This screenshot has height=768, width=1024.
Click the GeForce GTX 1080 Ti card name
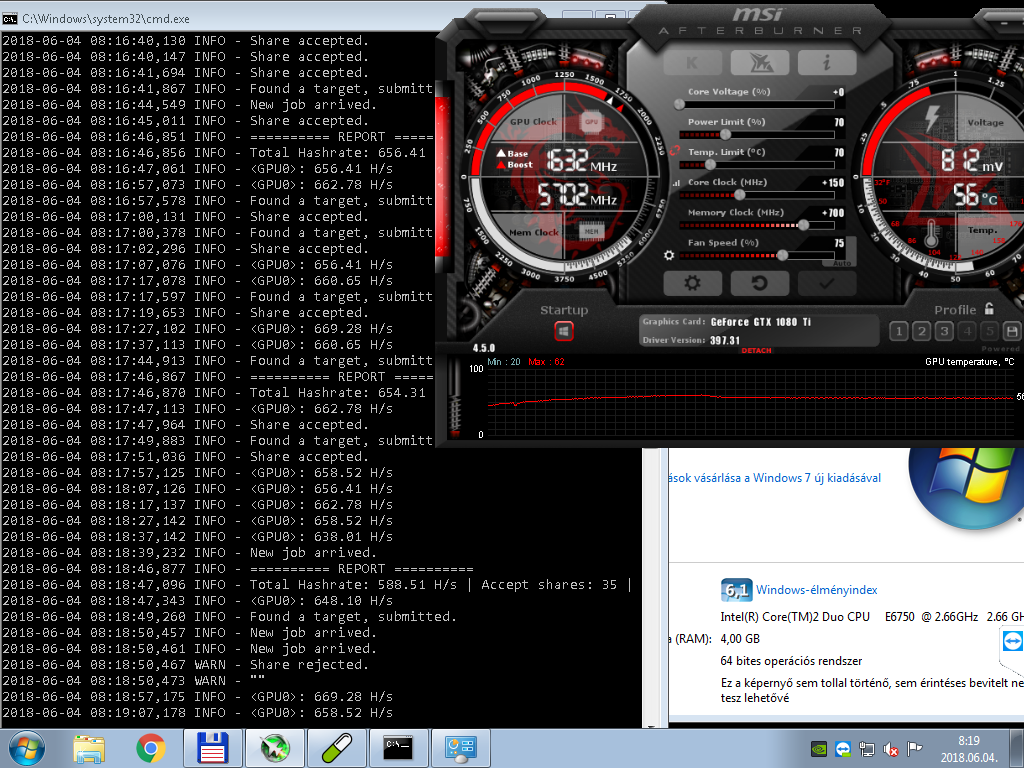click(x=761, y=322)
